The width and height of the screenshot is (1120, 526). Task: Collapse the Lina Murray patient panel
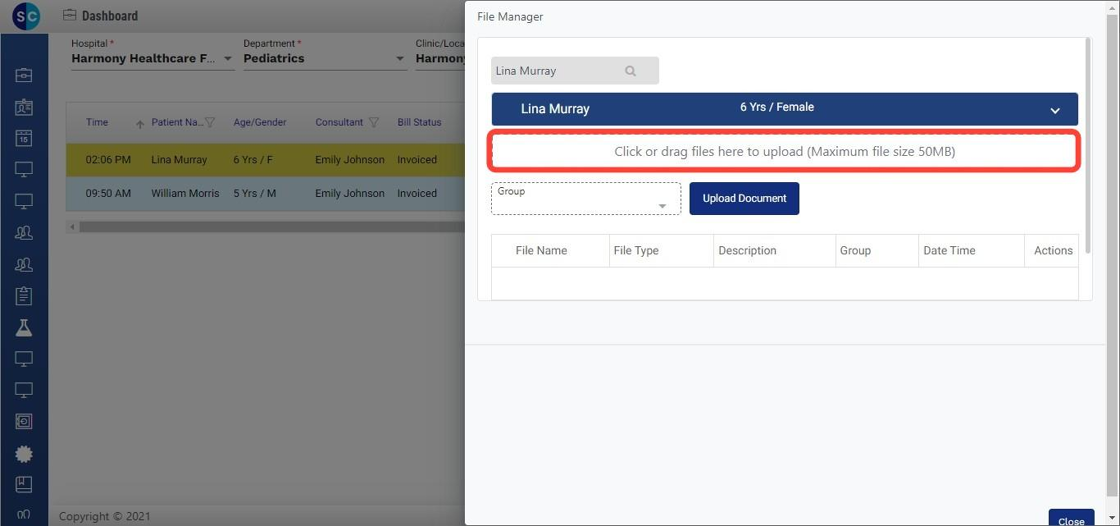click(1054, 110)
